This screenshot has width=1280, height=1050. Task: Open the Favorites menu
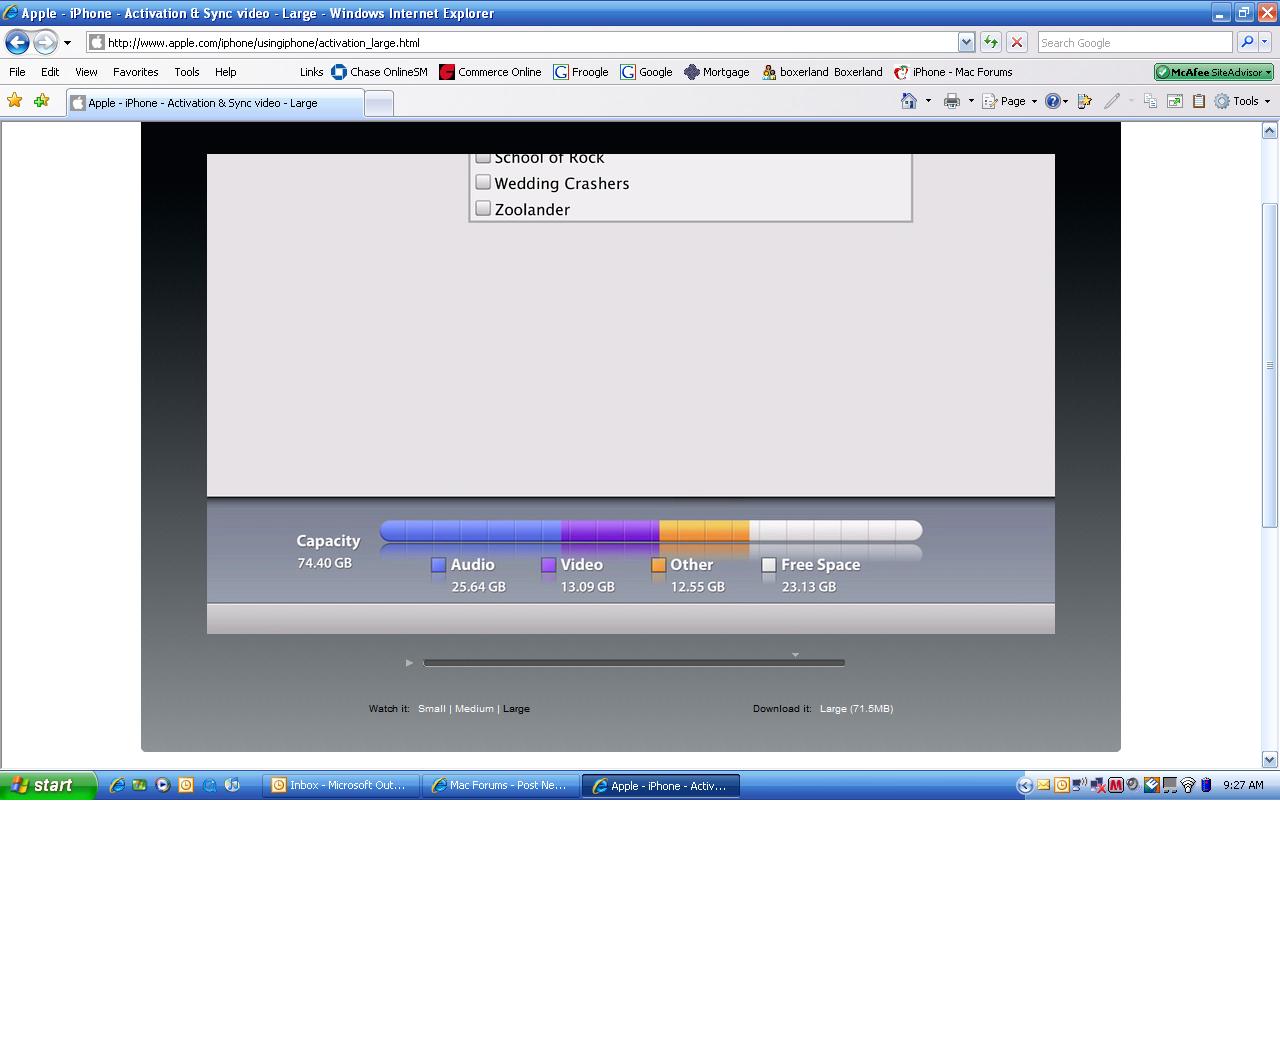click(x=135, y=72)
